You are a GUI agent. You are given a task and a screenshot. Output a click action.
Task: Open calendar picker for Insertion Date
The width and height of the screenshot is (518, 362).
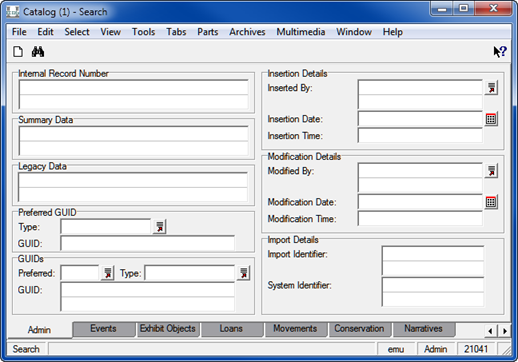click(491, 119)
